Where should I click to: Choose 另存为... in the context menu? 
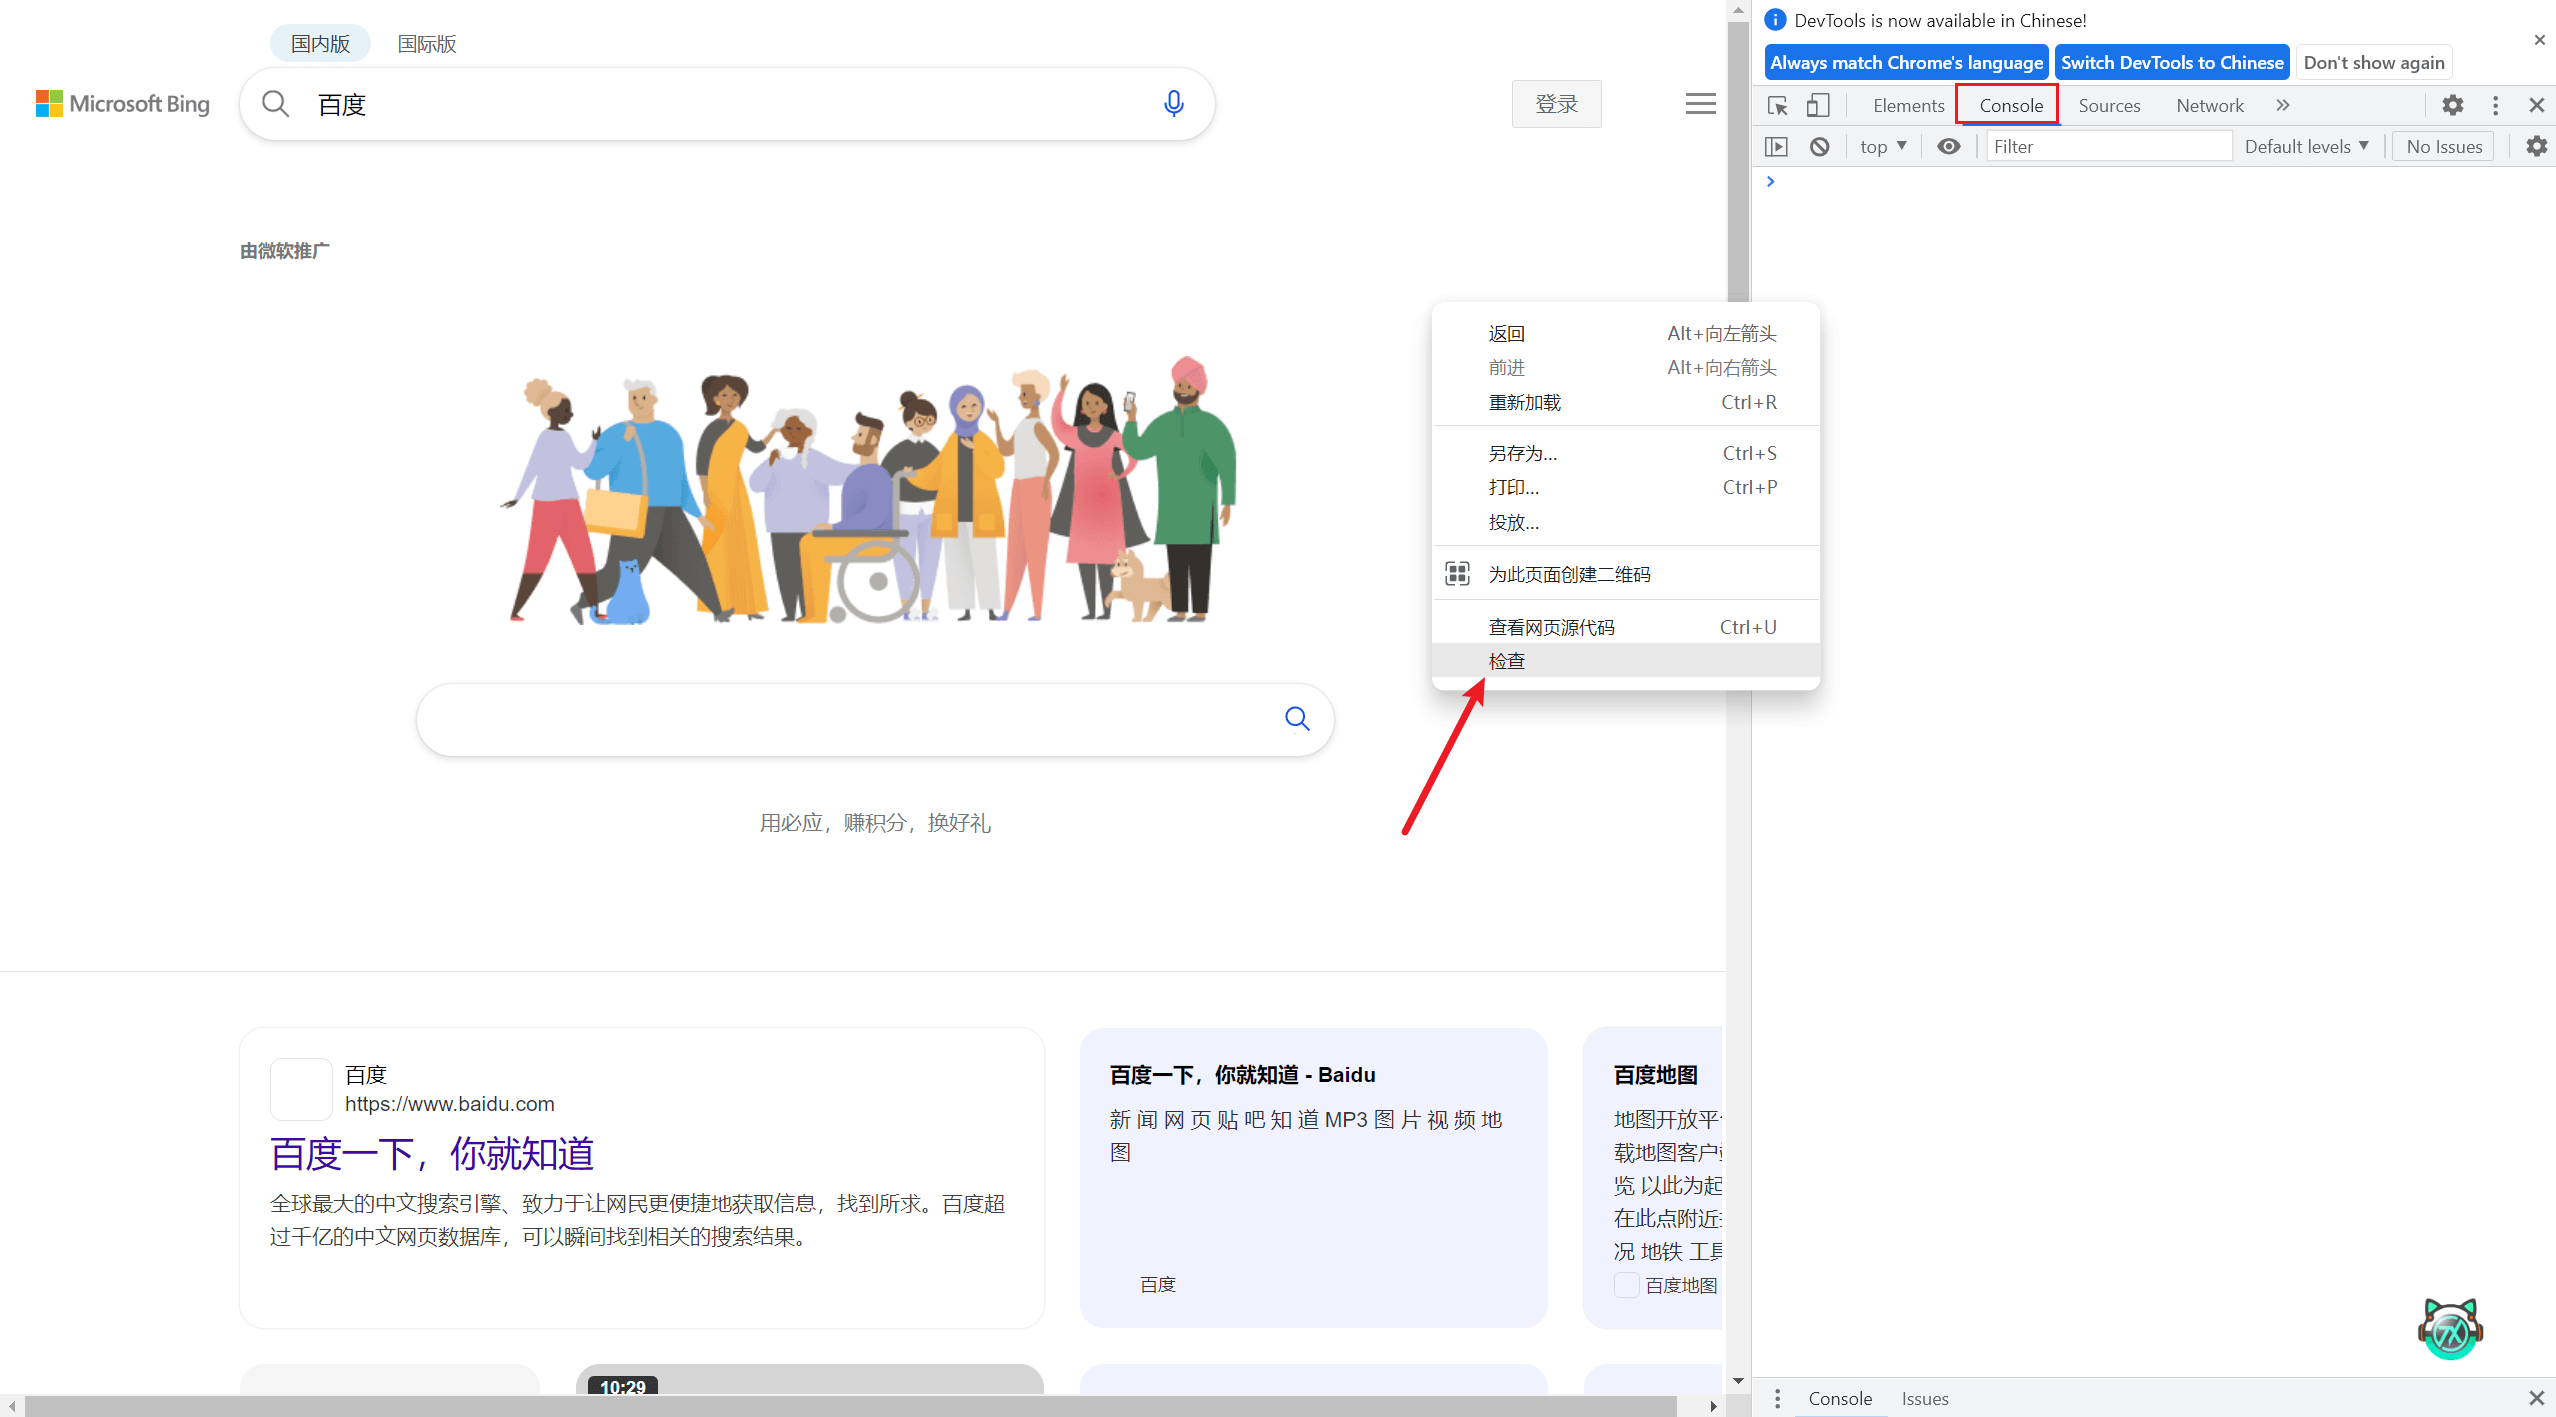pyautogui.click(x=1626, y=453)
